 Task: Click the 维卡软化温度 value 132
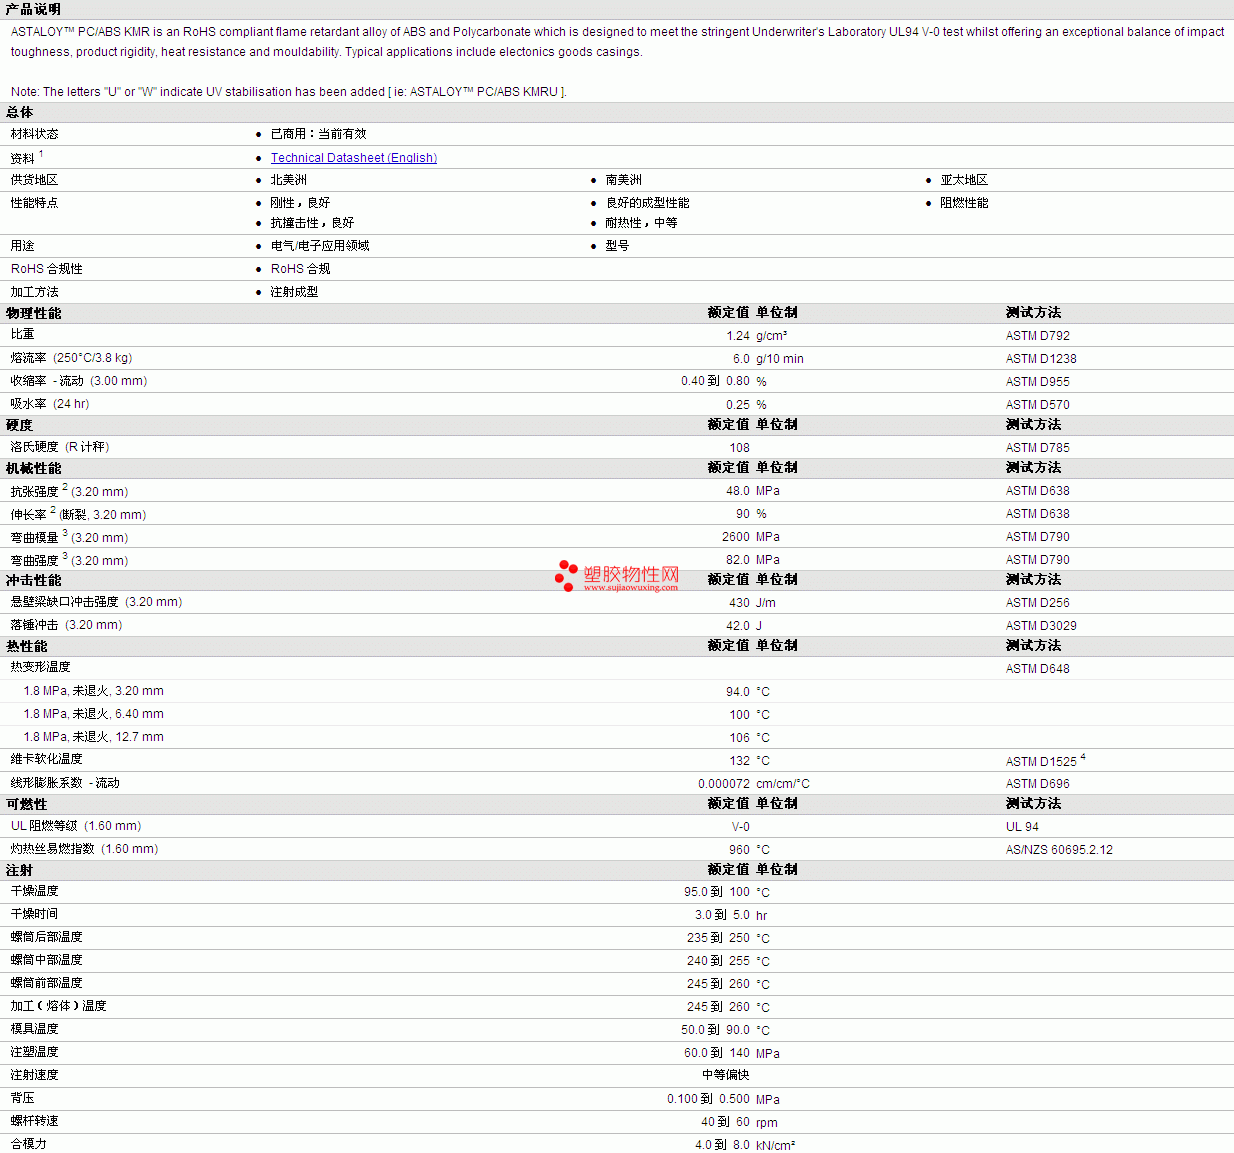coord(739,761)
